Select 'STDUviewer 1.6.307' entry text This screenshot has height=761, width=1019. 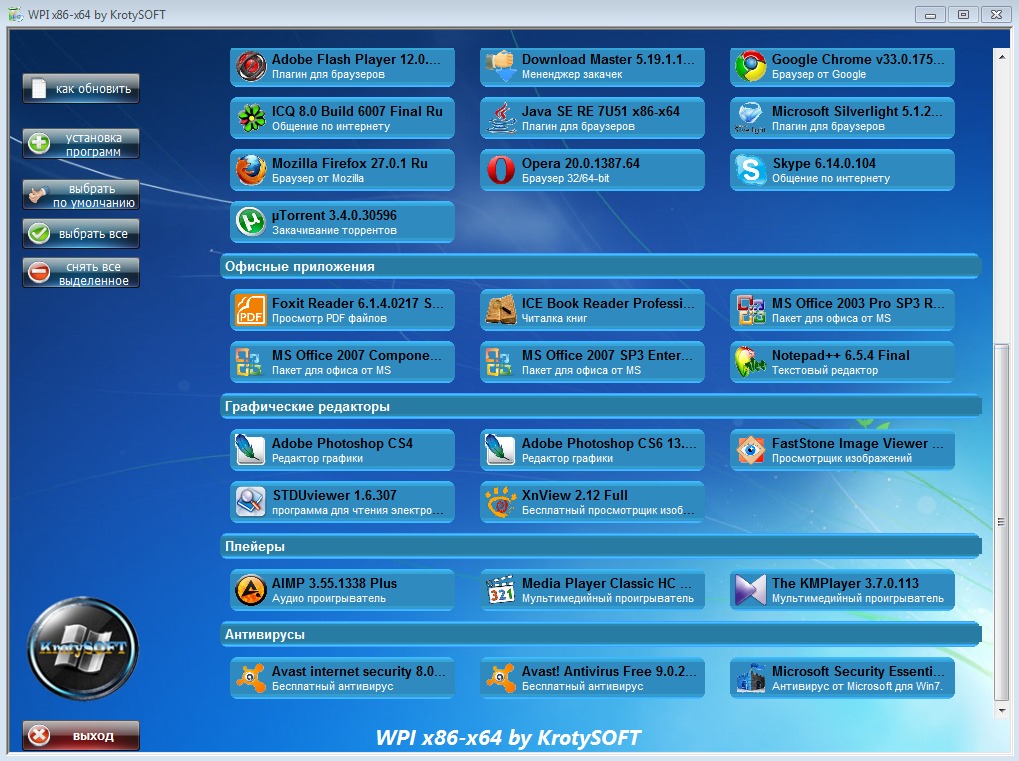pyautogui.click(x=334, y=495)
